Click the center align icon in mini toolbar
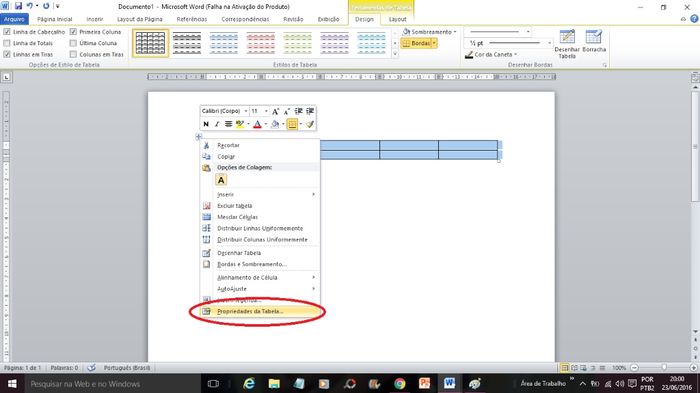This screenshot has height=393, width=700. pyautogui.click(x=228, y=124)
